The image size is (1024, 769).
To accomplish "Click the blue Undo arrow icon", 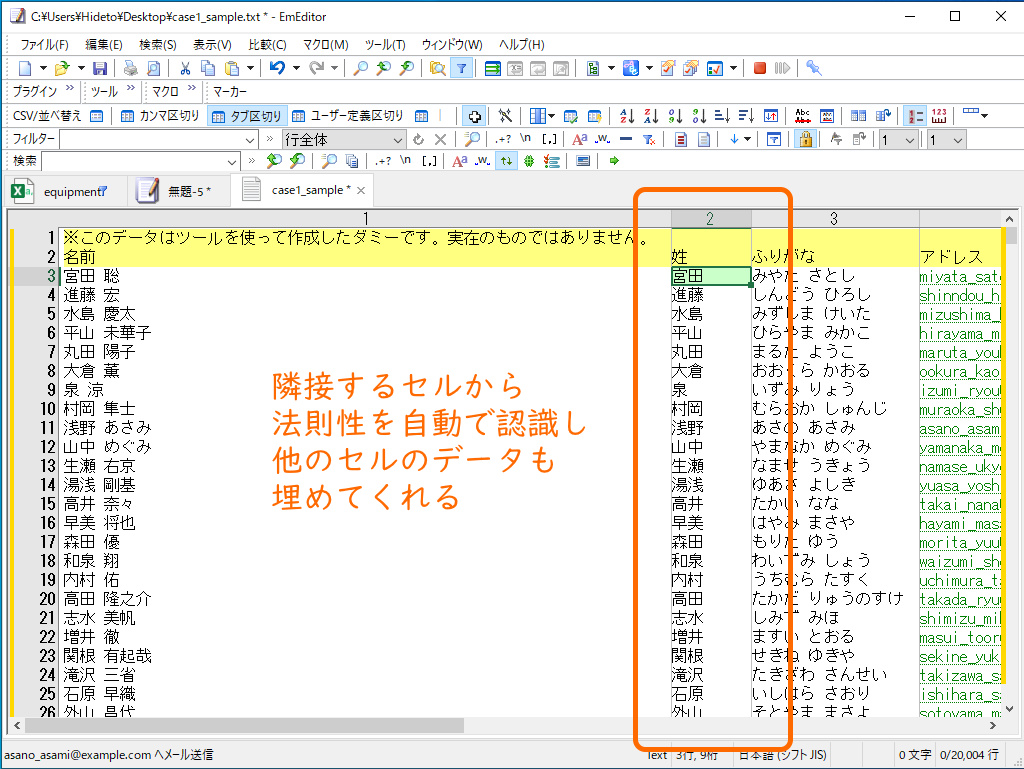I will [x=277, y=68].
